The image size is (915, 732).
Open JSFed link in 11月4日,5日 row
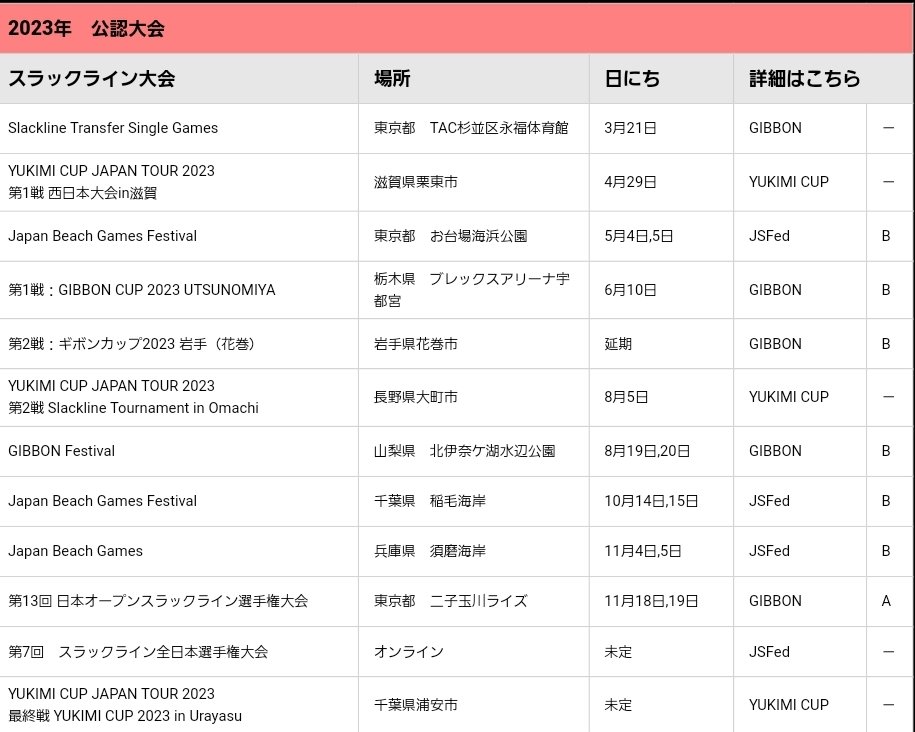(769, 551)
